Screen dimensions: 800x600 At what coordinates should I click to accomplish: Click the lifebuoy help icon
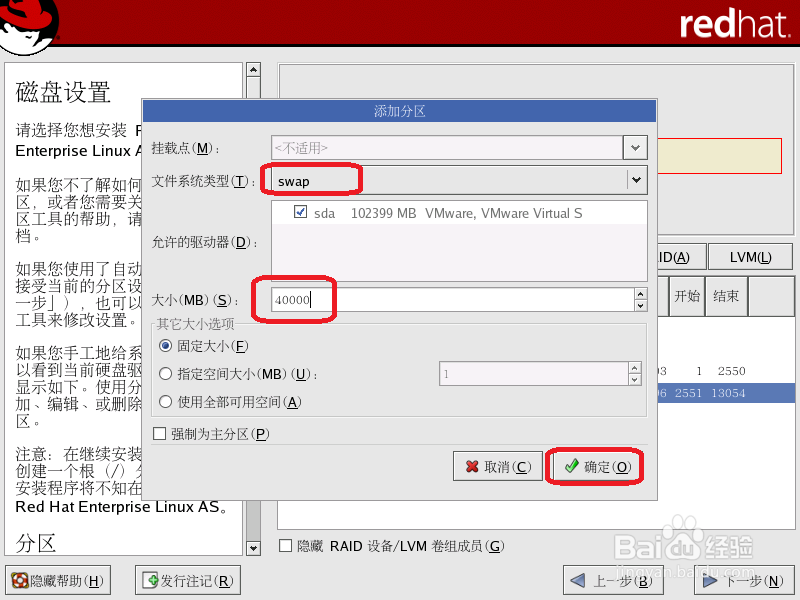pos(20,580)
